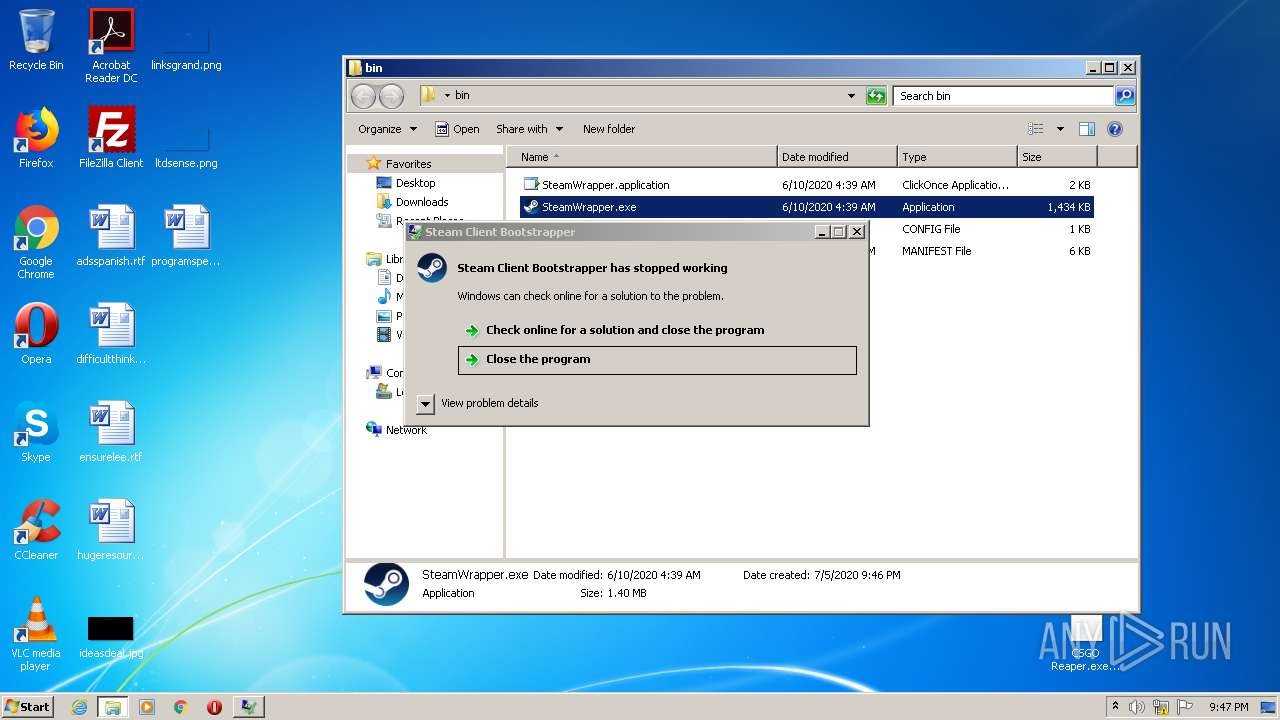Sort by Size column header
1280x720 pixels.
coord(1057,157)
